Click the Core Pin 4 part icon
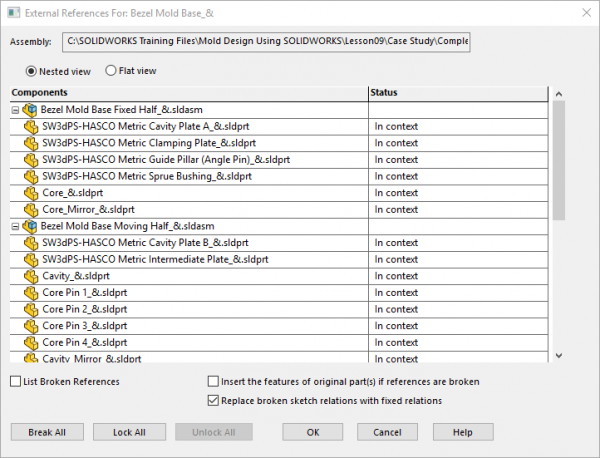 [x=31, y=342]
